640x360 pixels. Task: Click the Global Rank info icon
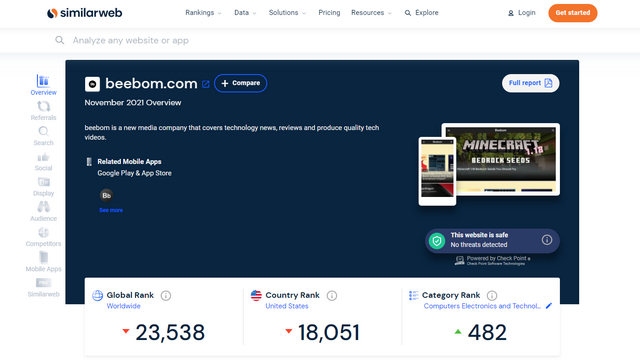click(166, 296)
